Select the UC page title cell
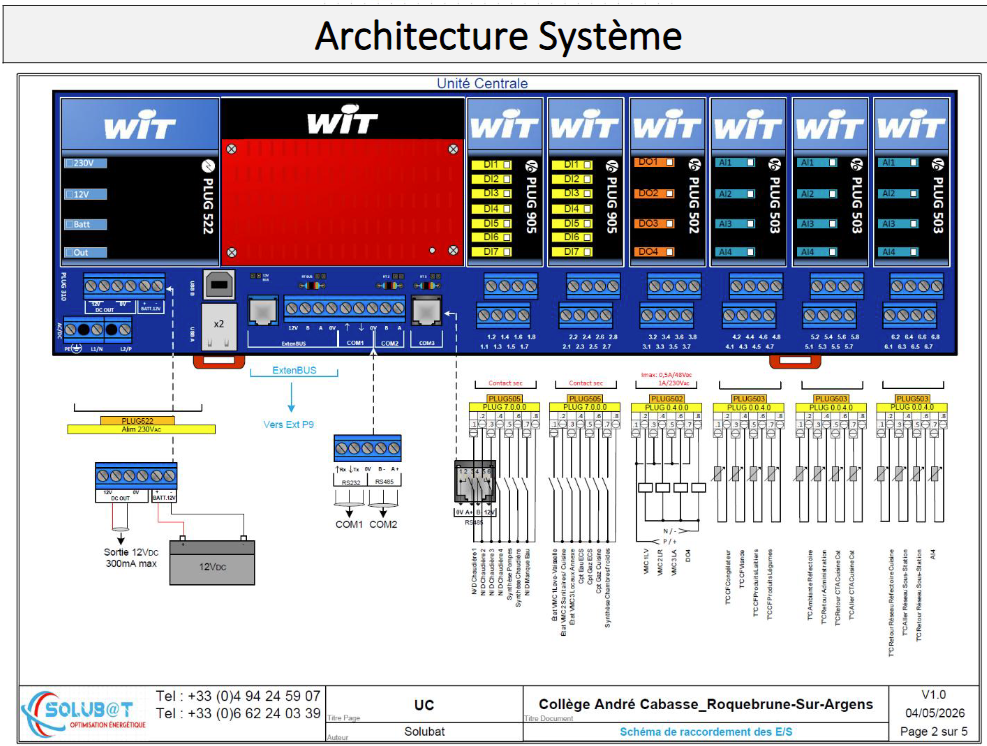Viewport: 987px width, 746px height. click(x=424, y=705)
